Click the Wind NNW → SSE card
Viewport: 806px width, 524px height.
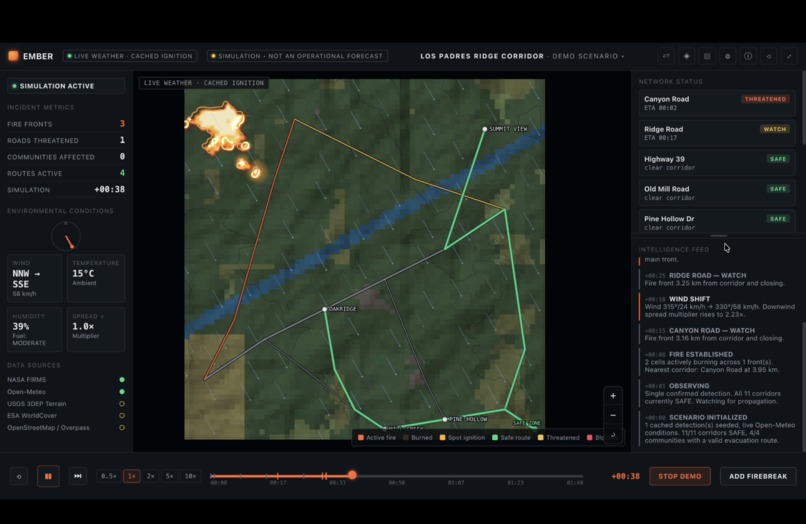[x=35, y=278]
